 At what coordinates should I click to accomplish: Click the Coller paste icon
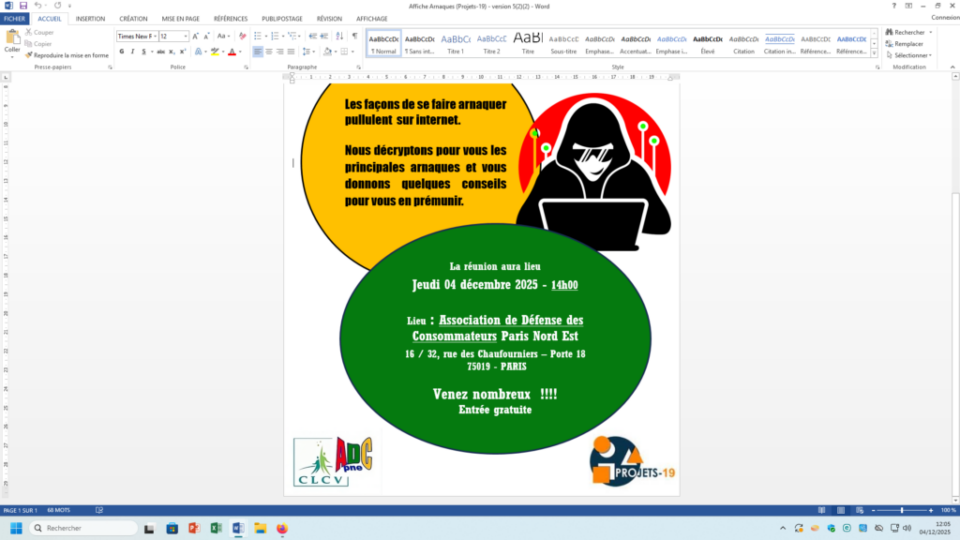point(12,40)
